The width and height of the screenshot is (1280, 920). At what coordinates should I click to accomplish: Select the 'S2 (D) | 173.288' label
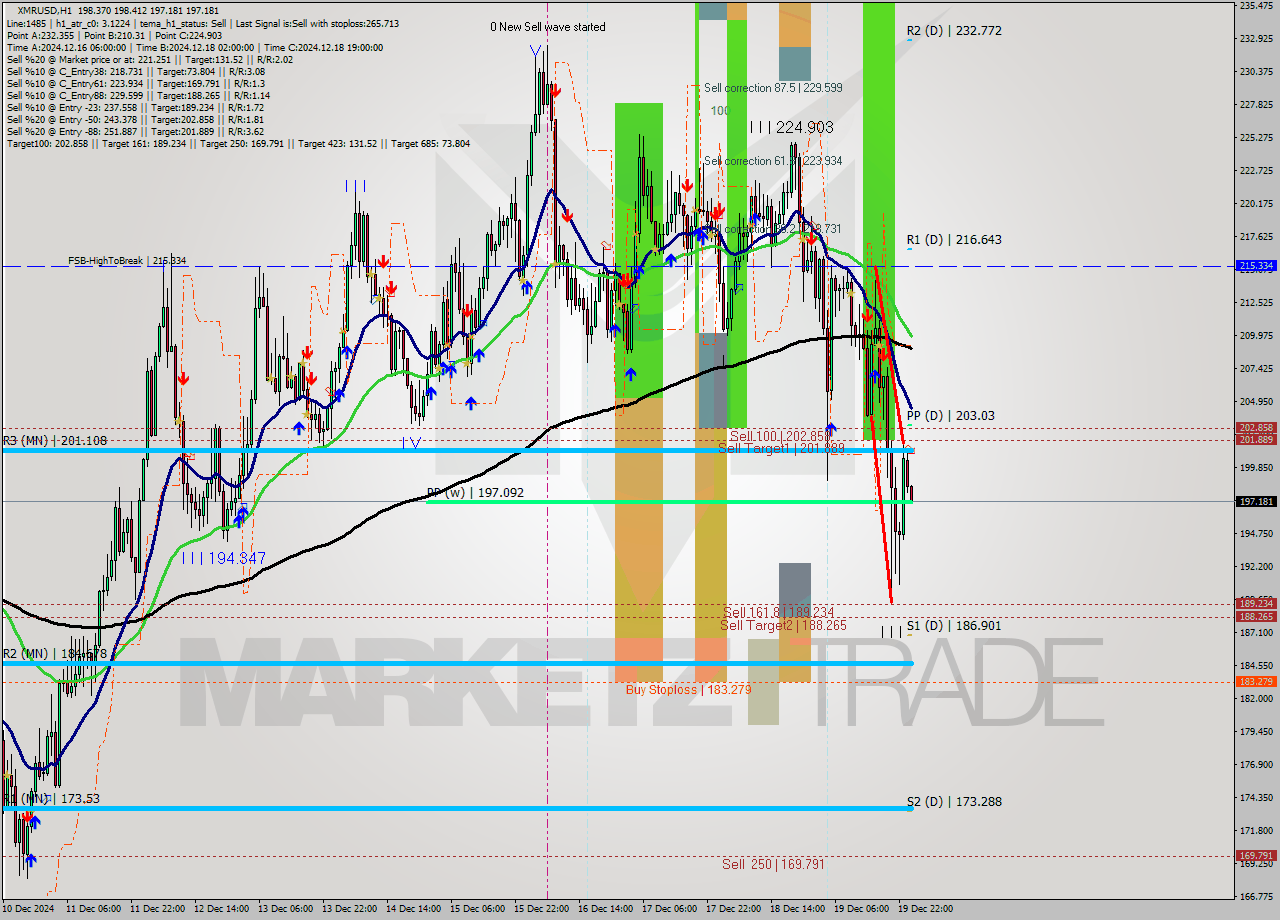[x=954, y=802]
